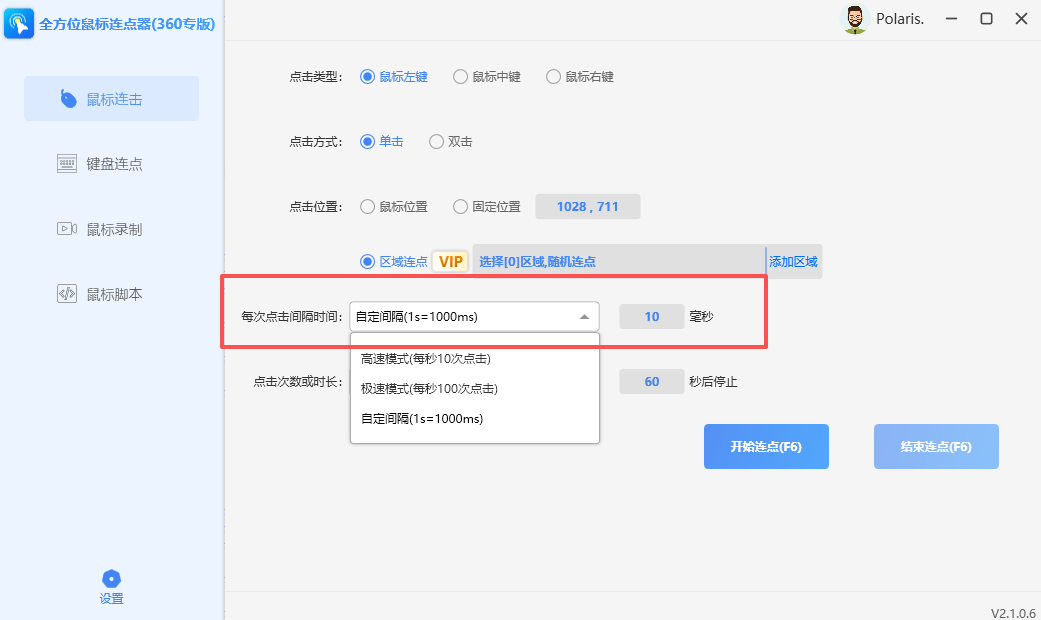Open the Polaris user avatar
Viewport: 1041px width, 620px height.
point(855,18)
